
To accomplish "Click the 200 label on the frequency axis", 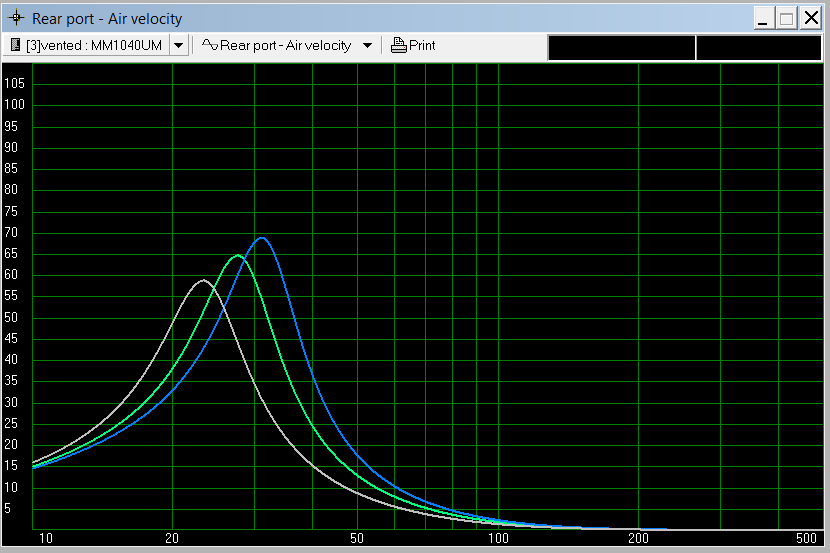I will pyautogui.click(x=638, y=538).
